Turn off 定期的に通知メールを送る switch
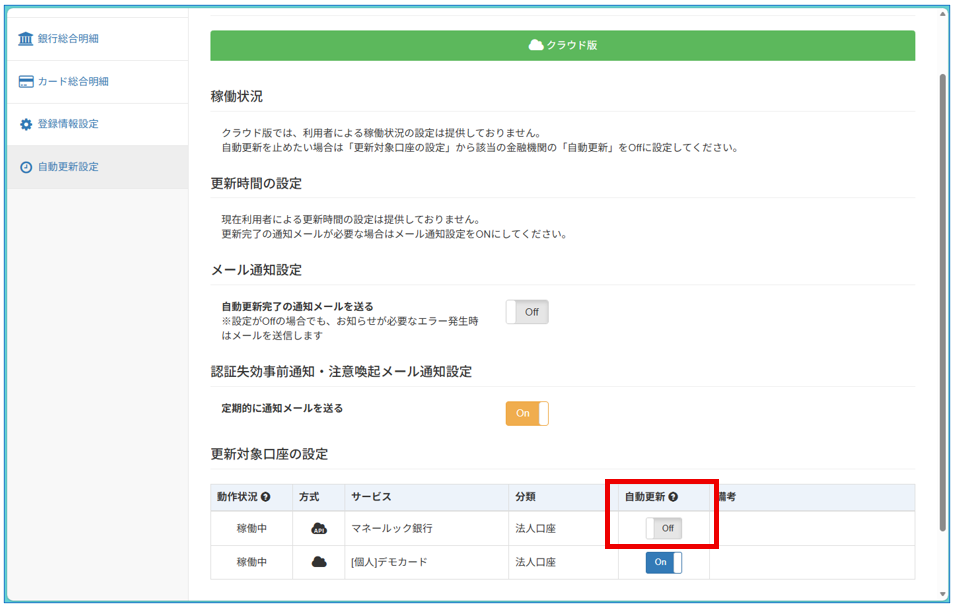 527,414
